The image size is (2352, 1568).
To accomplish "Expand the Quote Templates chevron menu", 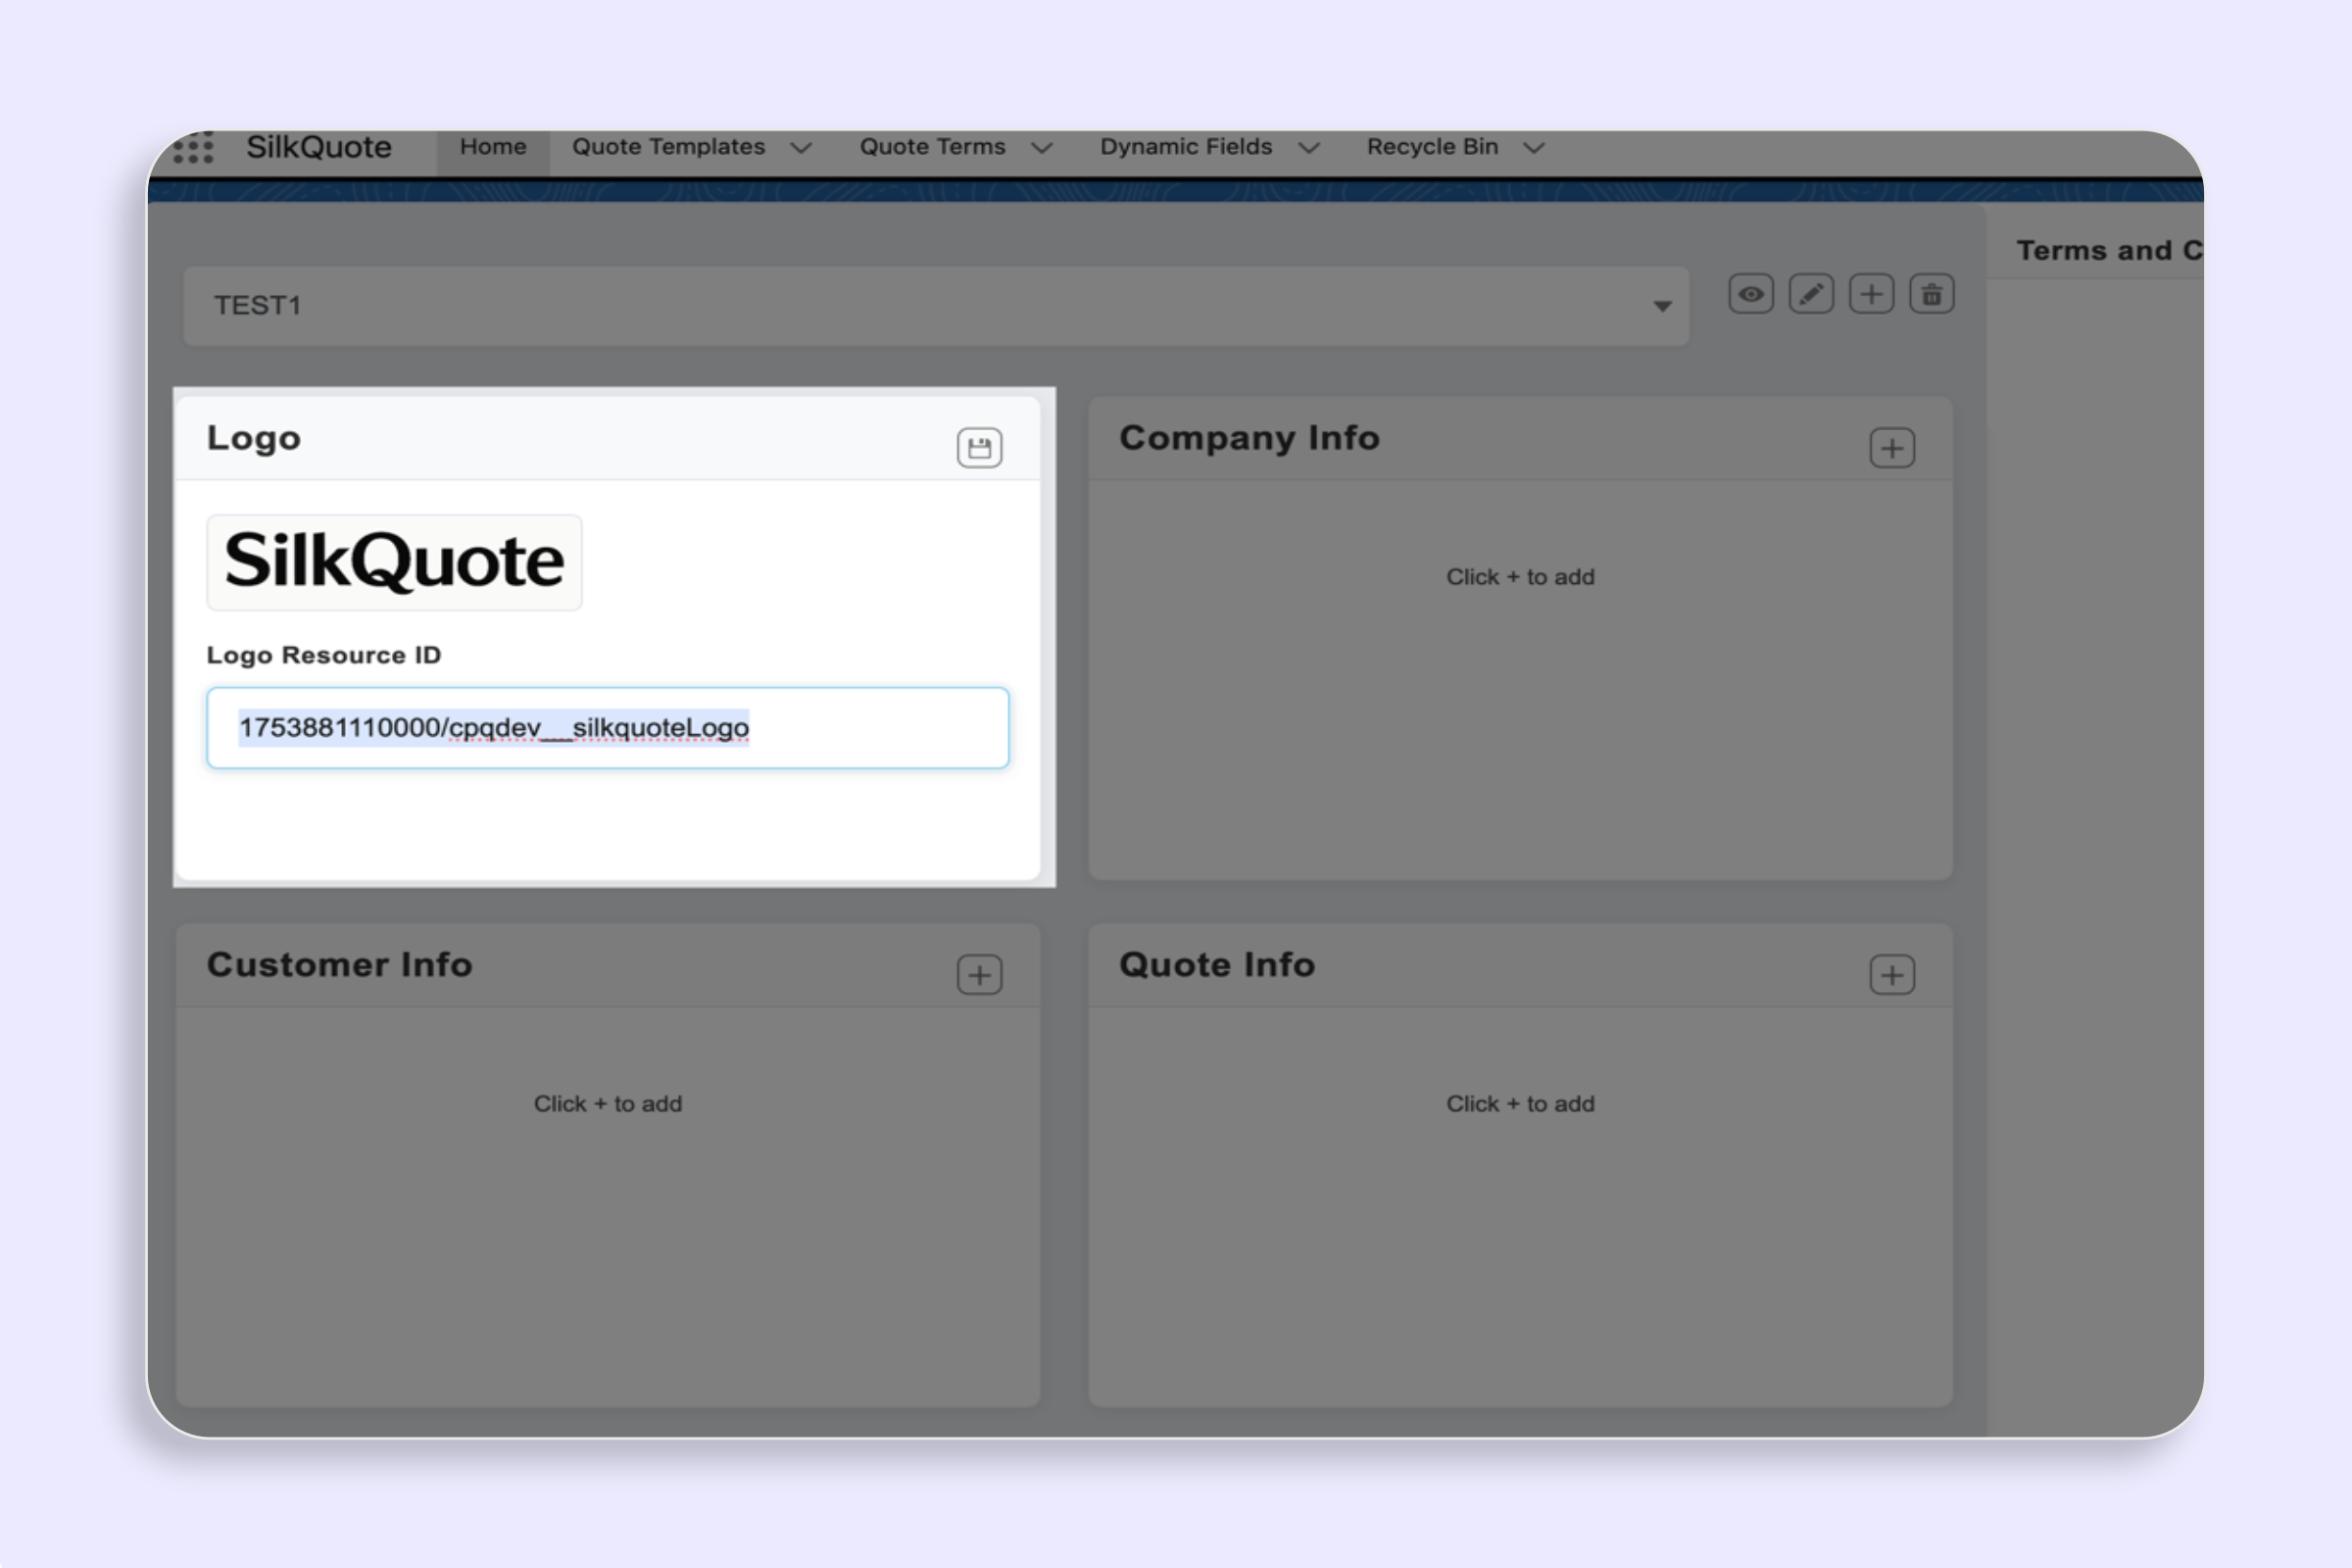I will pos(801,148).
